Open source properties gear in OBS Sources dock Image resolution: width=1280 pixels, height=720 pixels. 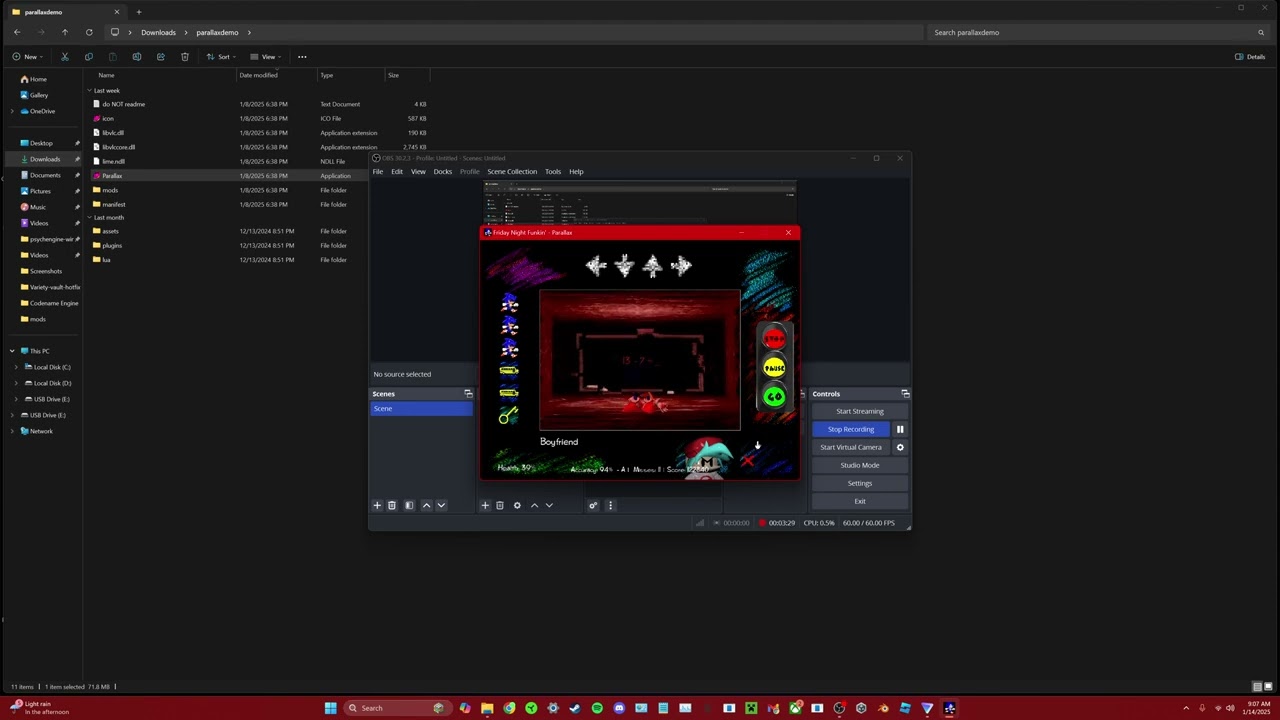pyautogui.click(x=517, y=505)
